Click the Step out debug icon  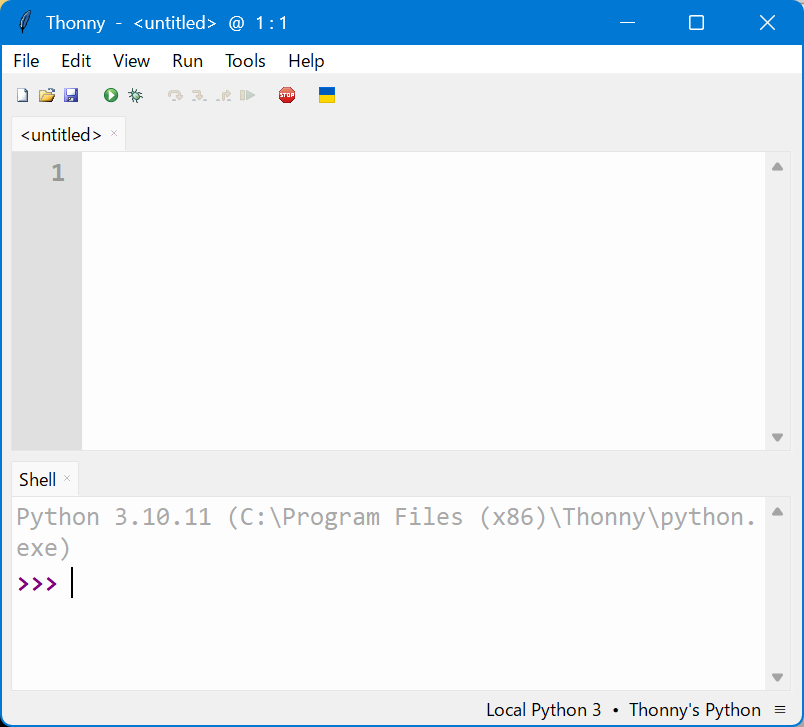point(224,95)
